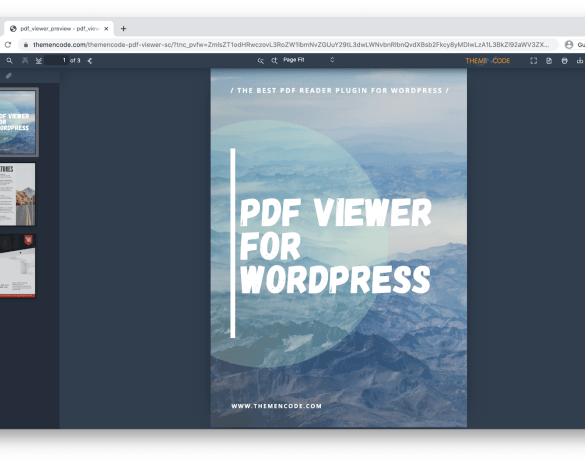
Task: Download the PDF using toolbar icon
Action: point(580,60)
